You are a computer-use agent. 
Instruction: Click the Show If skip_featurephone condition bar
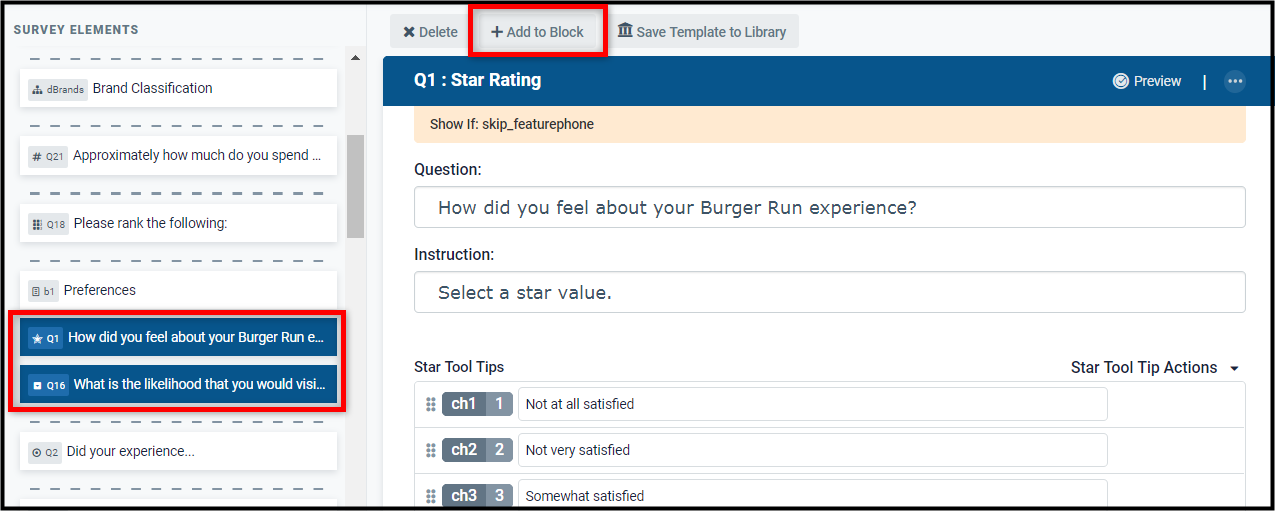tap(830, 124)
